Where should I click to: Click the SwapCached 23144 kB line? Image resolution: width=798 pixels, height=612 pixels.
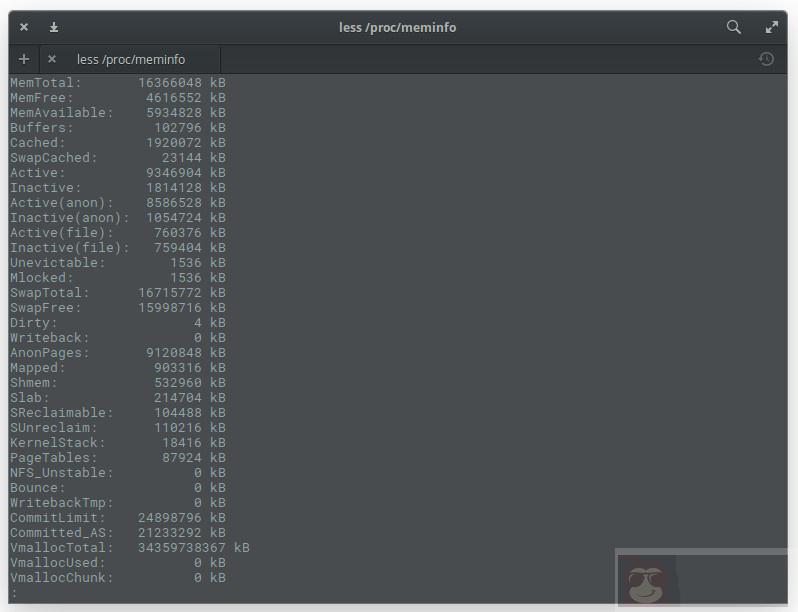click(x=118, y=158)
